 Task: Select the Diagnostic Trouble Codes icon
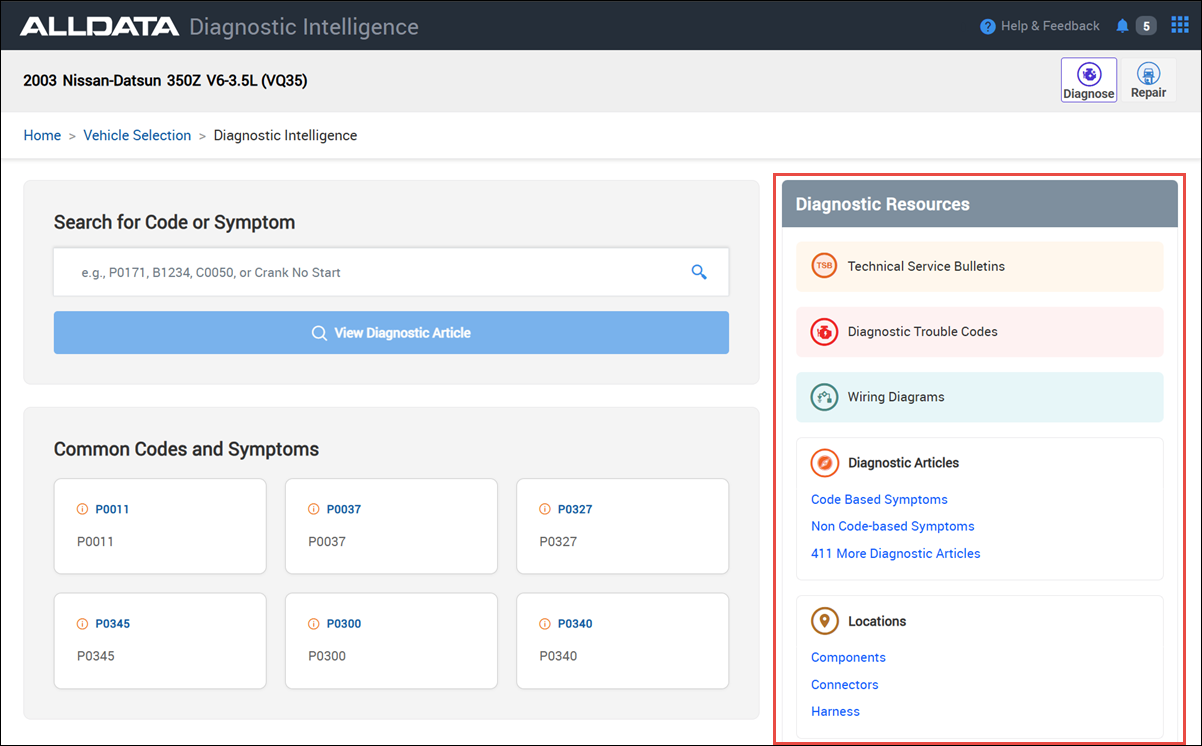[824, 331]
